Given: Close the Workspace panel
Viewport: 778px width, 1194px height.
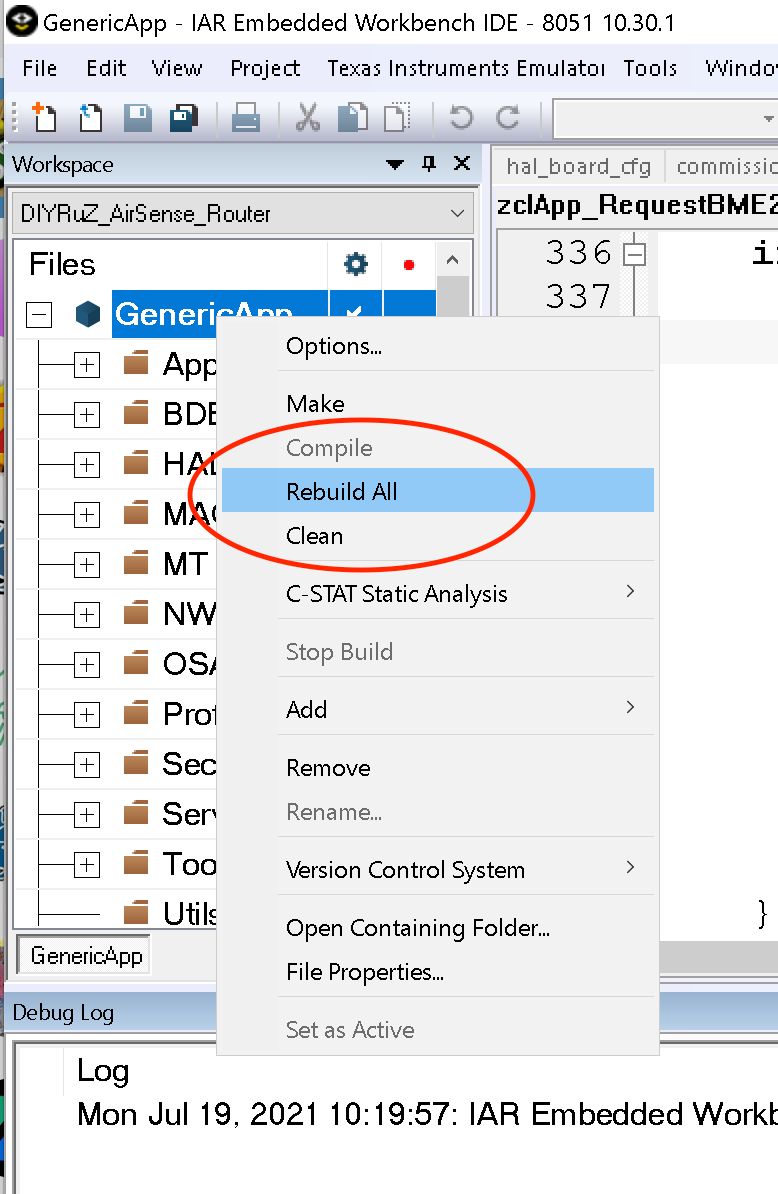Looking at the screenshot, I should coord(461,164).
